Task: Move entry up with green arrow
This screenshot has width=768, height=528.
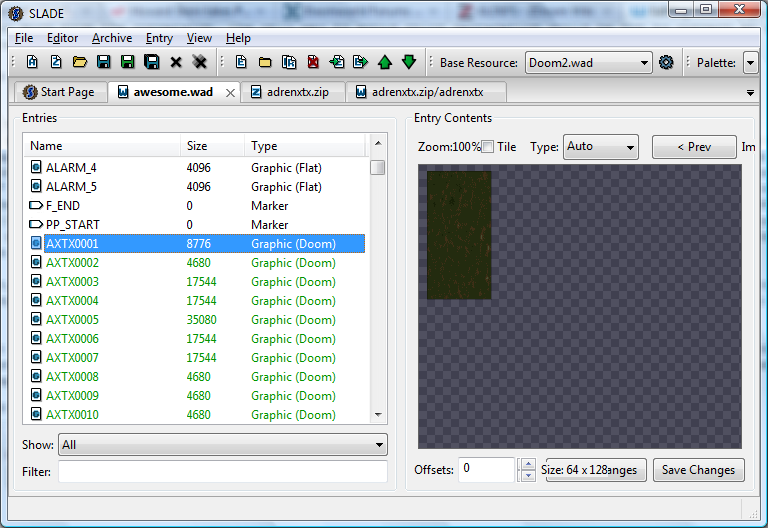Action: pos(385,62)
